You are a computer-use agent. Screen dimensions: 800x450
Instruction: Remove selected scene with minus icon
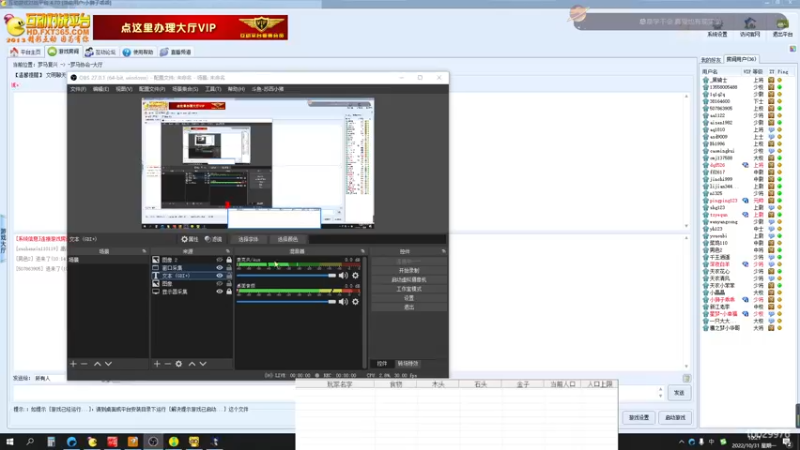tap(84, 364)
